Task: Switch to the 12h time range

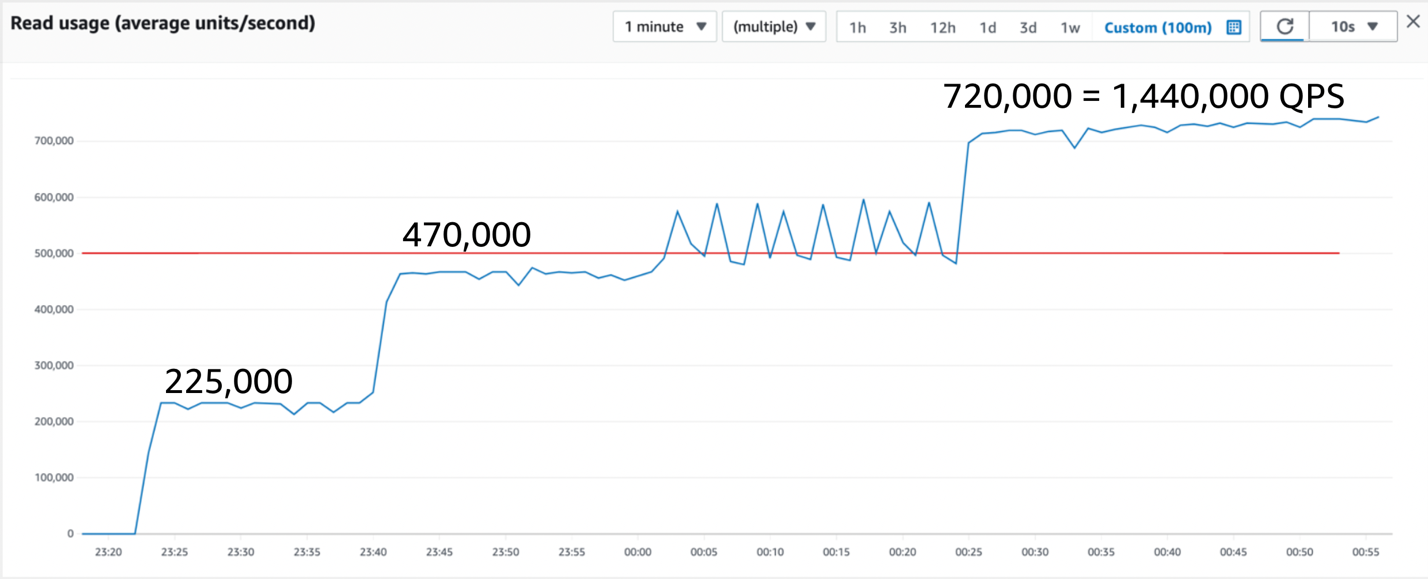Action: pyautogui.click(x=942, y=28)
